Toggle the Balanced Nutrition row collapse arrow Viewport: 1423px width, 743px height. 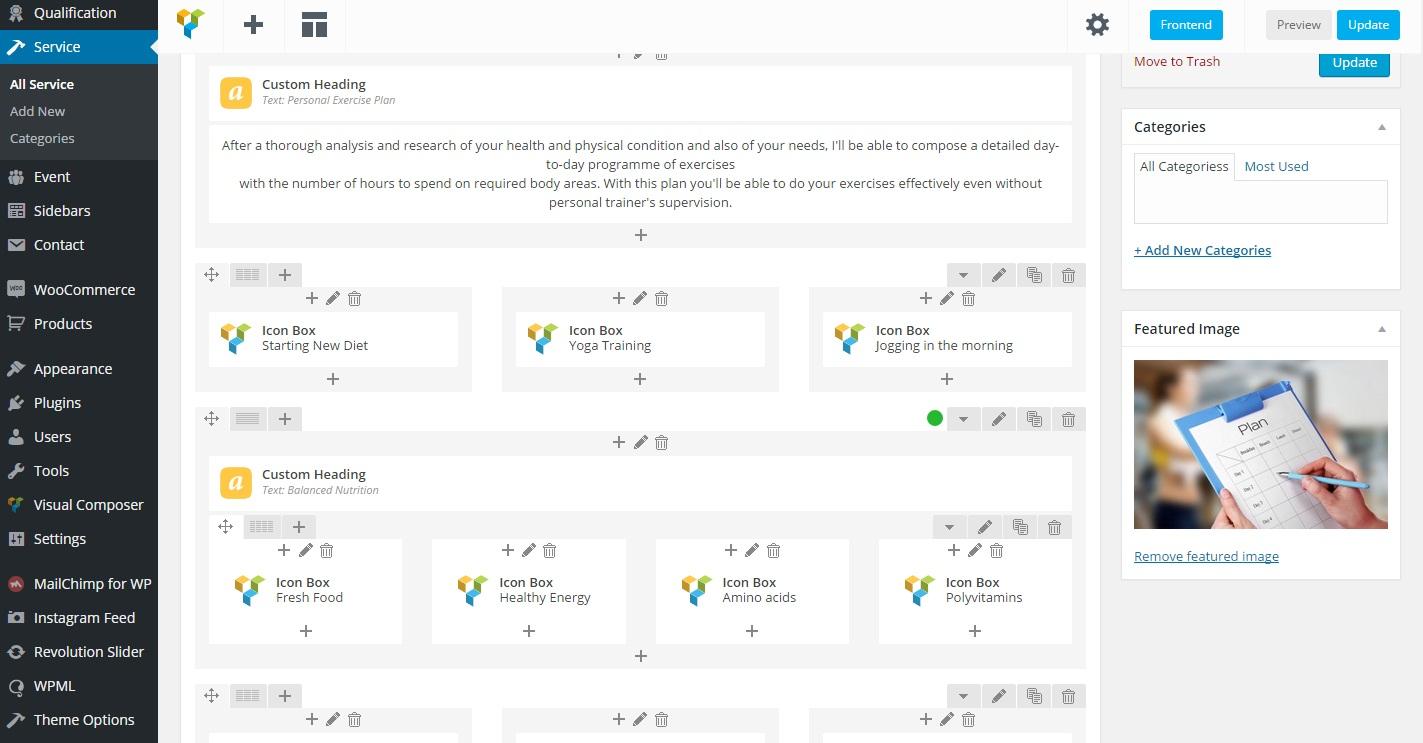pos(963,419)
